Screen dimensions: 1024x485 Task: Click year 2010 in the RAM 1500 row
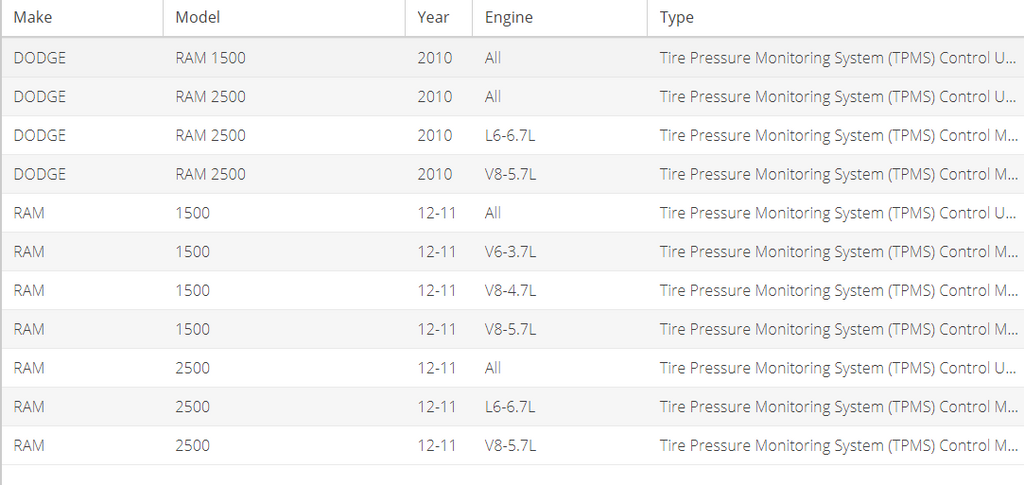[x=435, y=58]
